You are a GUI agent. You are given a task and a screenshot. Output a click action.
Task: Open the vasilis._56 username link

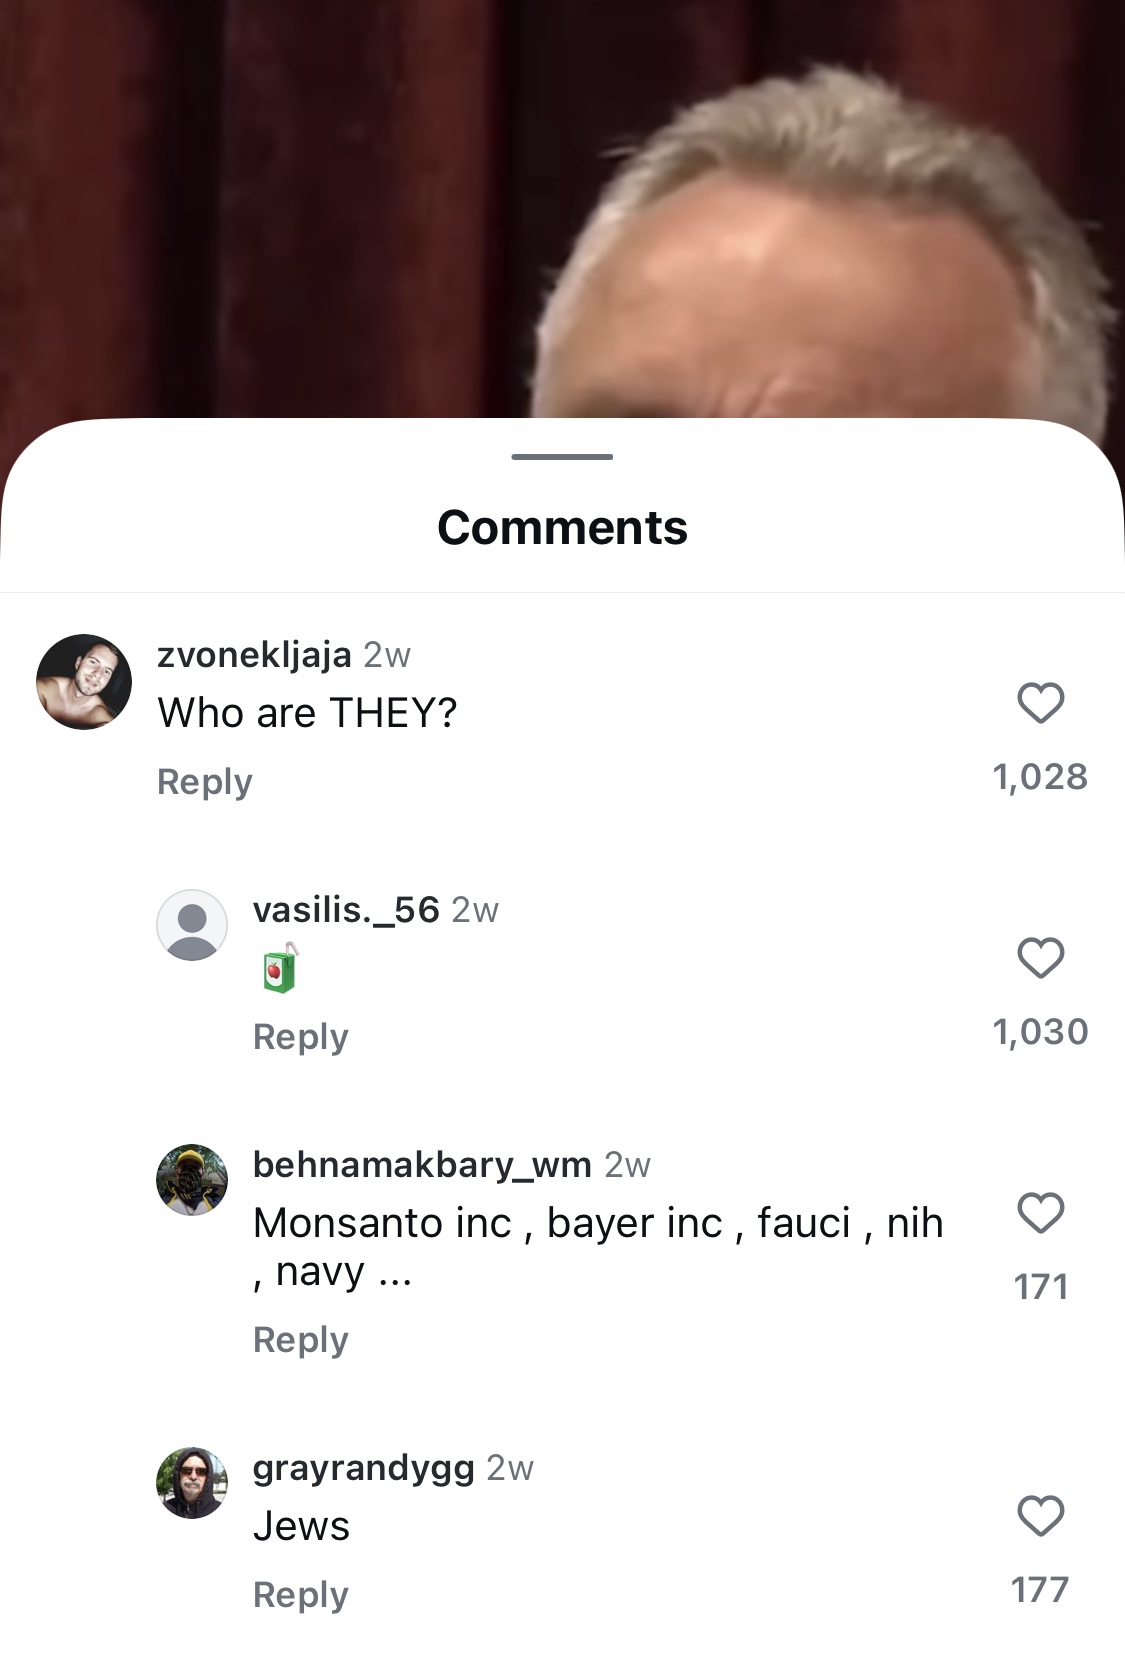click(346, 910)
